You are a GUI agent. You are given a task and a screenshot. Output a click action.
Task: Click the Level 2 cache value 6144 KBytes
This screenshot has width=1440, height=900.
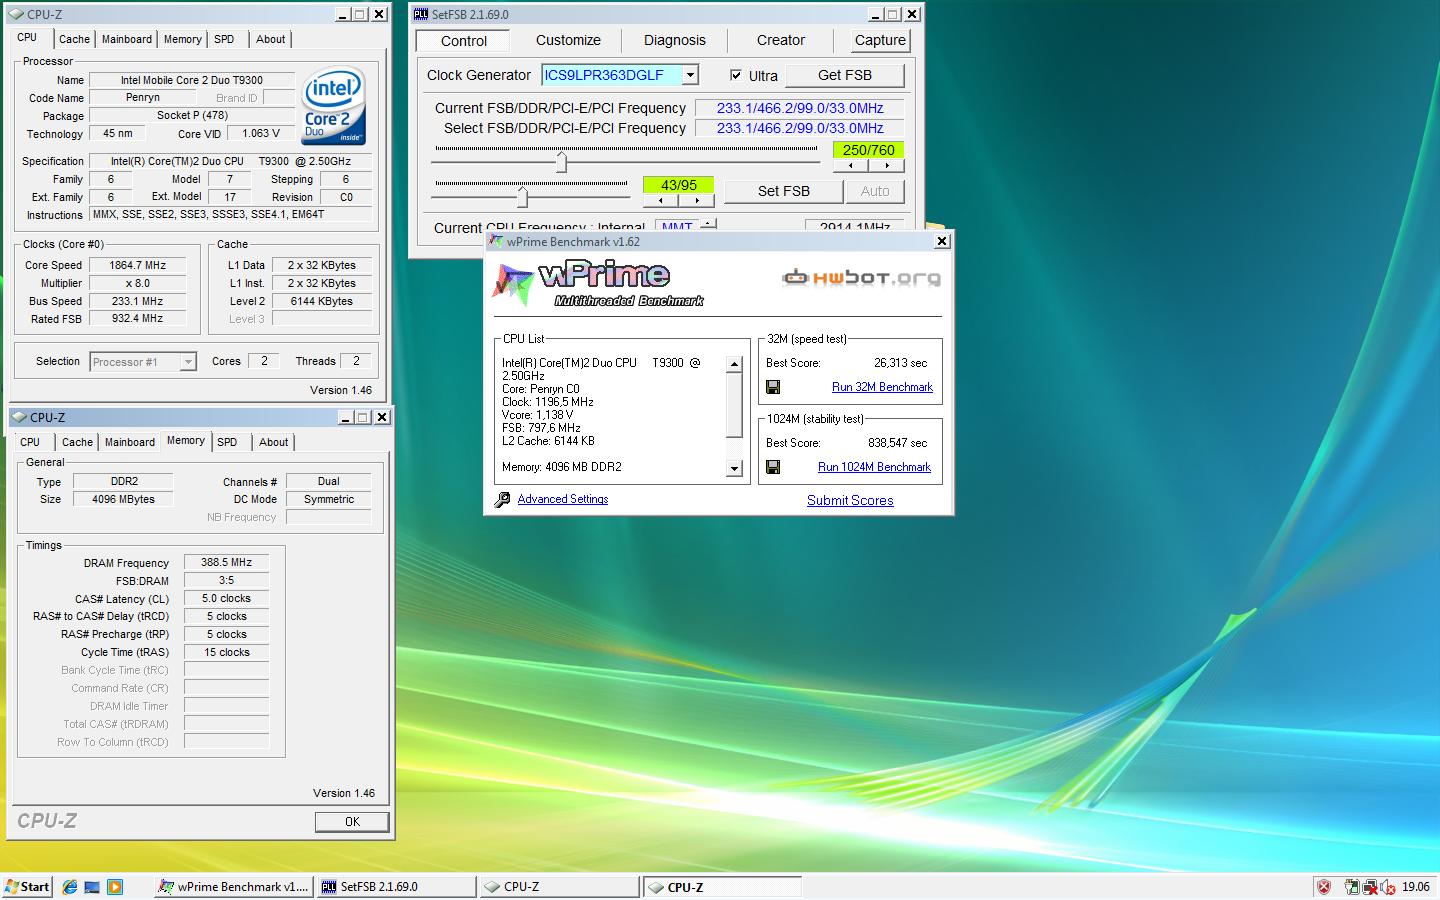[322, 301]
